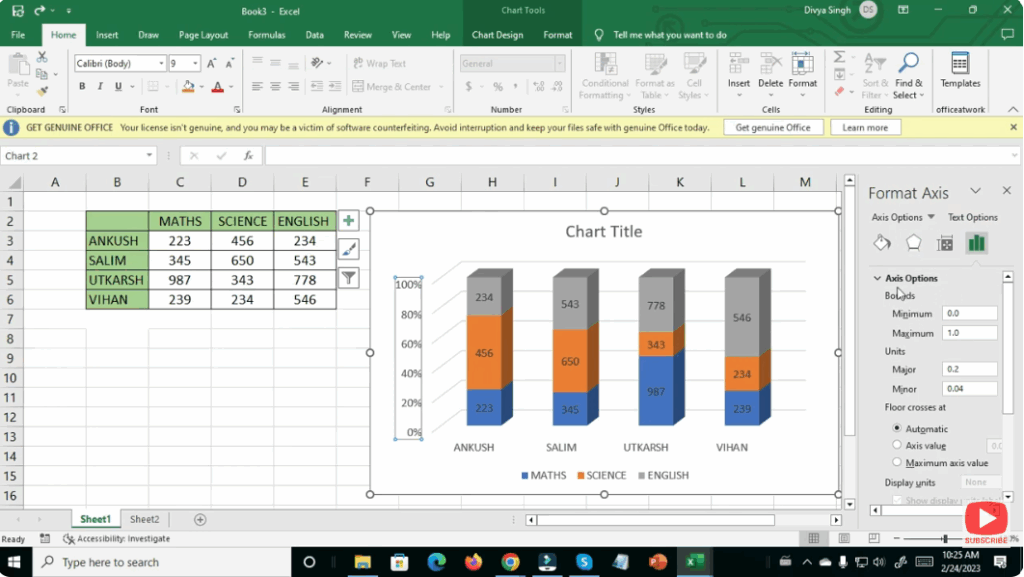The image size is (1024, 577).
Task: Expand the Name Box dropdown arrow
Action: tap(150, 156)
